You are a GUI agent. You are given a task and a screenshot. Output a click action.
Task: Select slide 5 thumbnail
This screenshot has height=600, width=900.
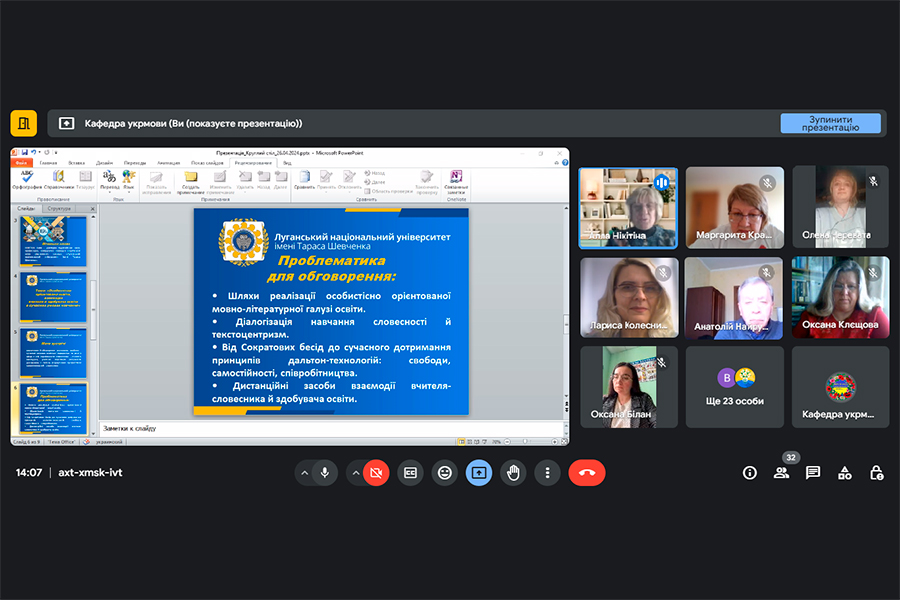(53, 353)
